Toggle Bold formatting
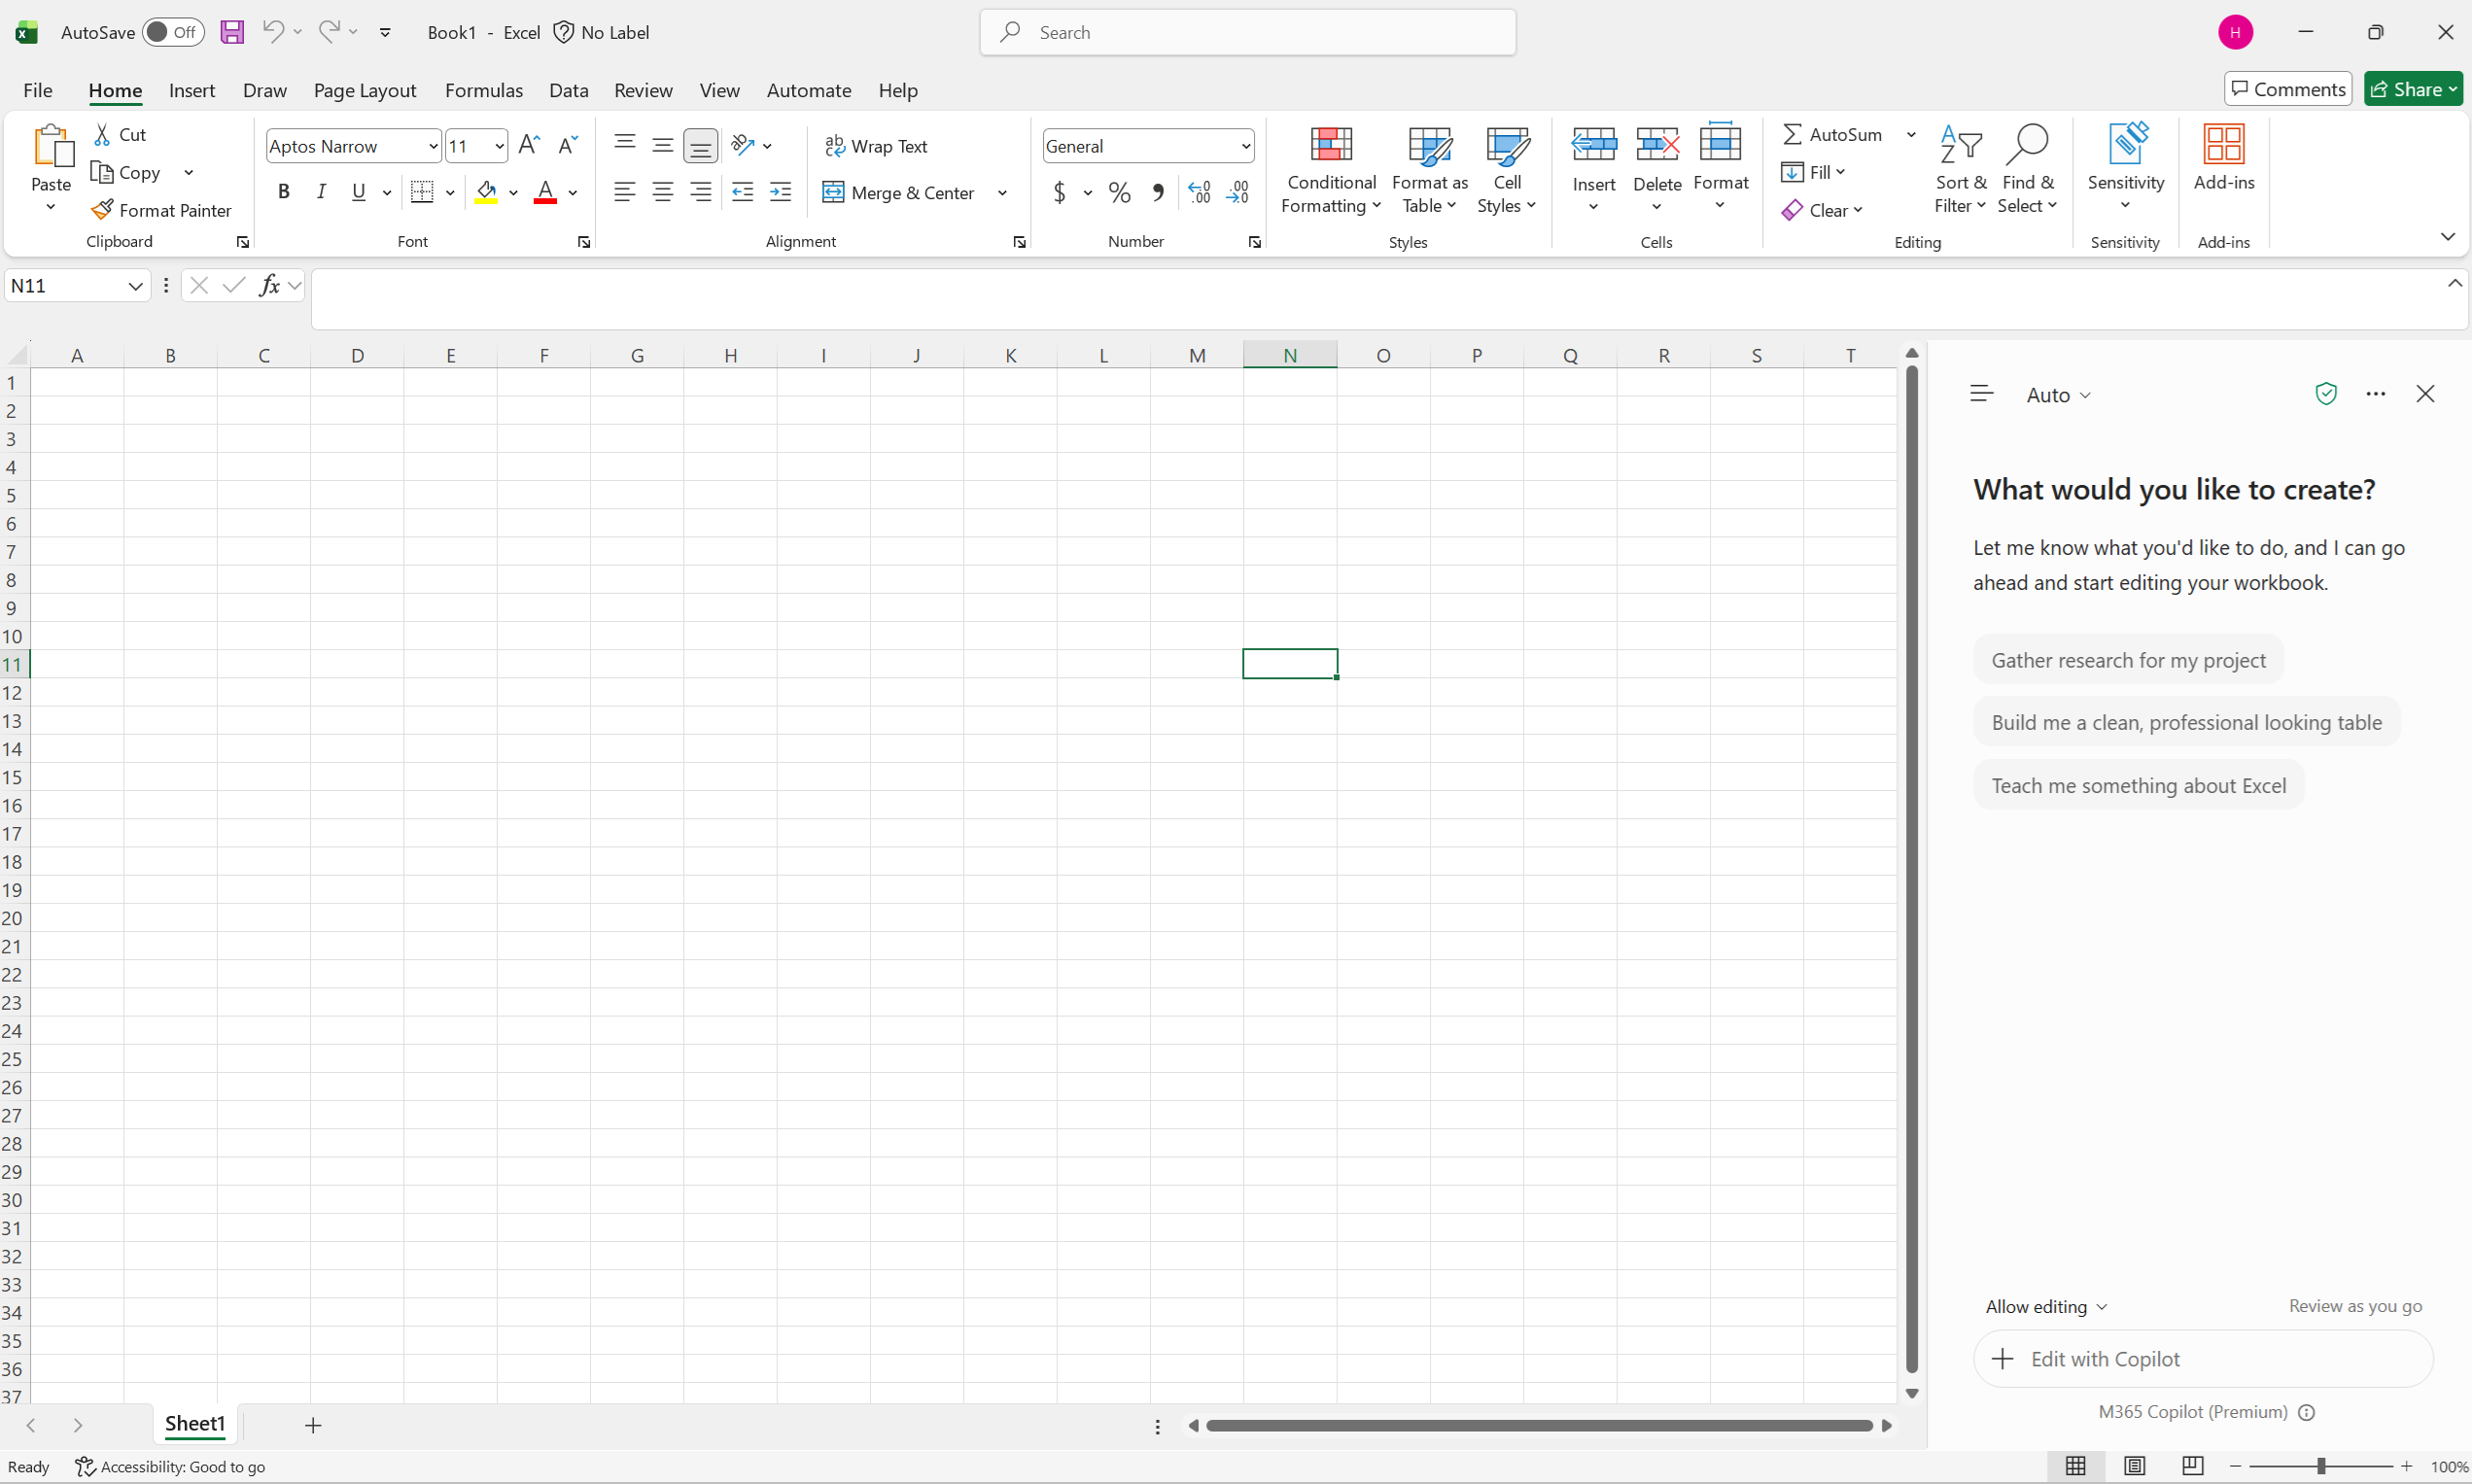The height and width of the screenshot is (1484, 2472). (x=284, y=192)
